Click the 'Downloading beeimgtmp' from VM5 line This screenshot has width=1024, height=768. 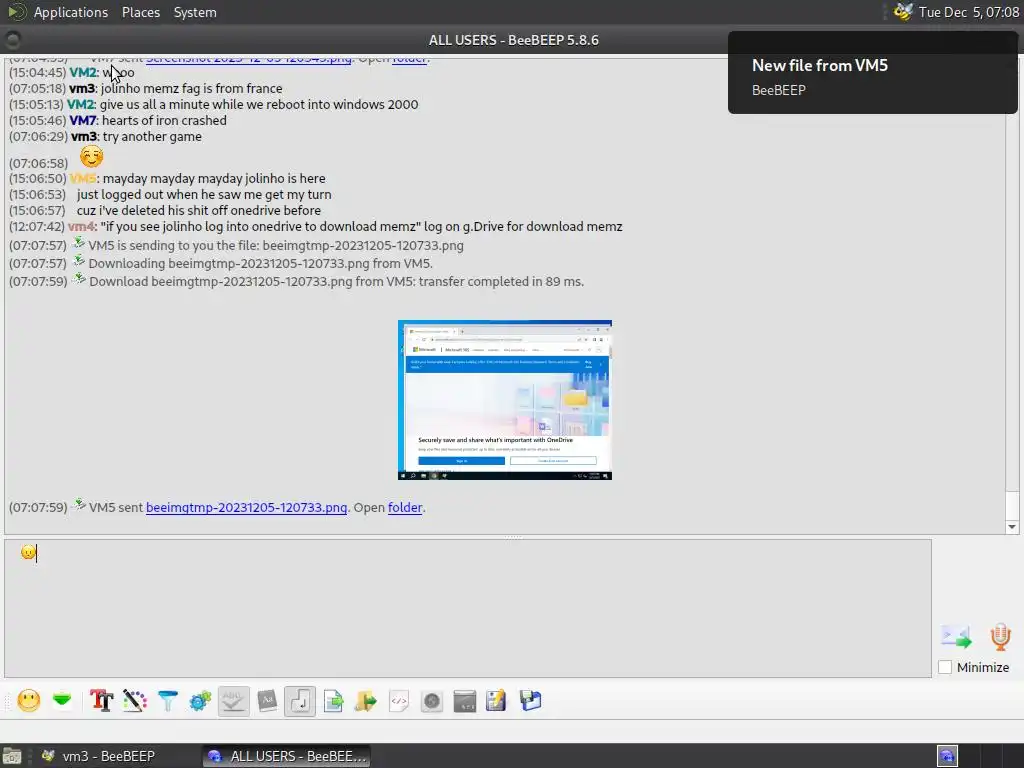point(261,264)
